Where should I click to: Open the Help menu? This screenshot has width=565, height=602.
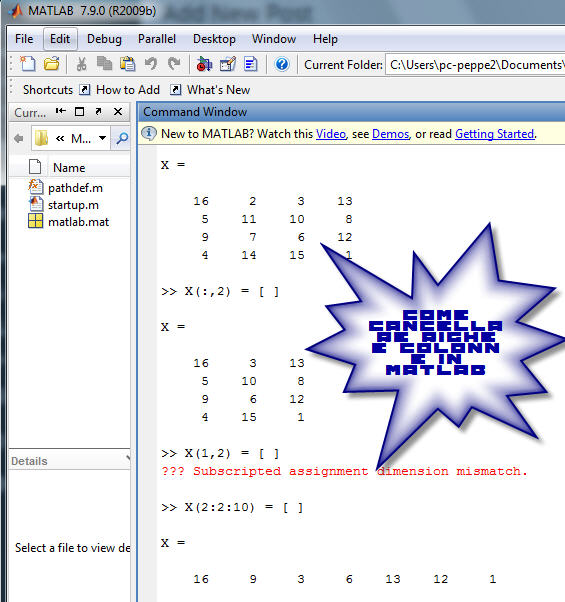(x=325, y=39)
